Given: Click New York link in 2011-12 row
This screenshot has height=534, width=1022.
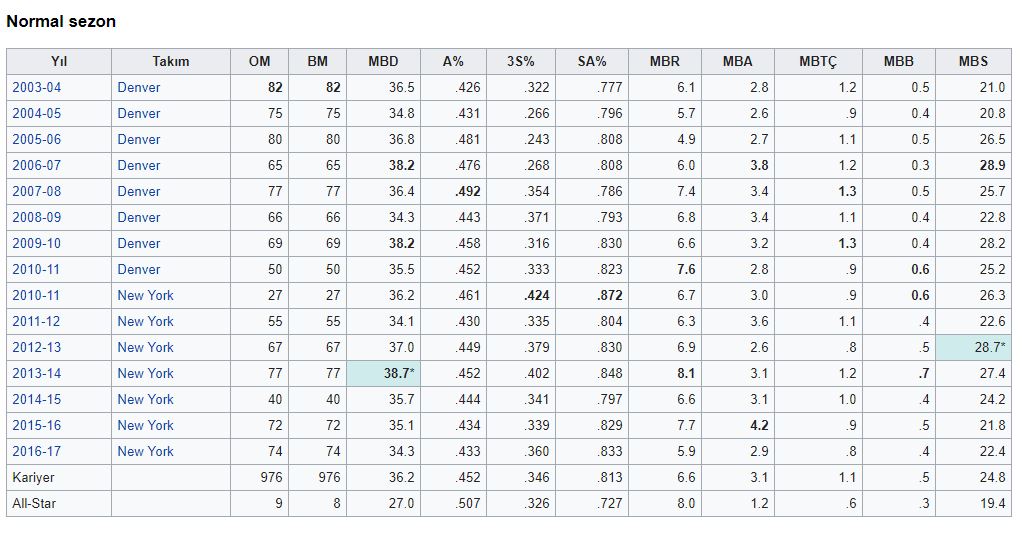Looking at the screenshot, I should [145, 322].
